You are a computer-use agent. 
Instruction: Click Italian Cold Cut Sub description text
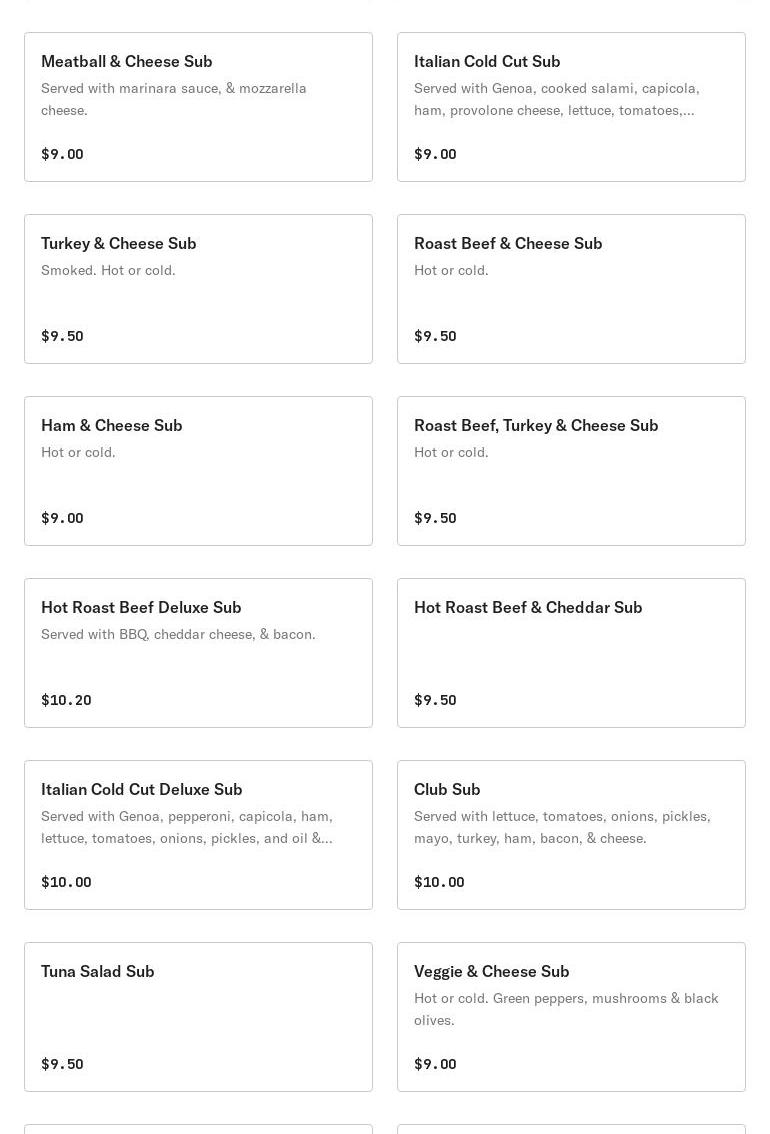(x=556, y=99)
